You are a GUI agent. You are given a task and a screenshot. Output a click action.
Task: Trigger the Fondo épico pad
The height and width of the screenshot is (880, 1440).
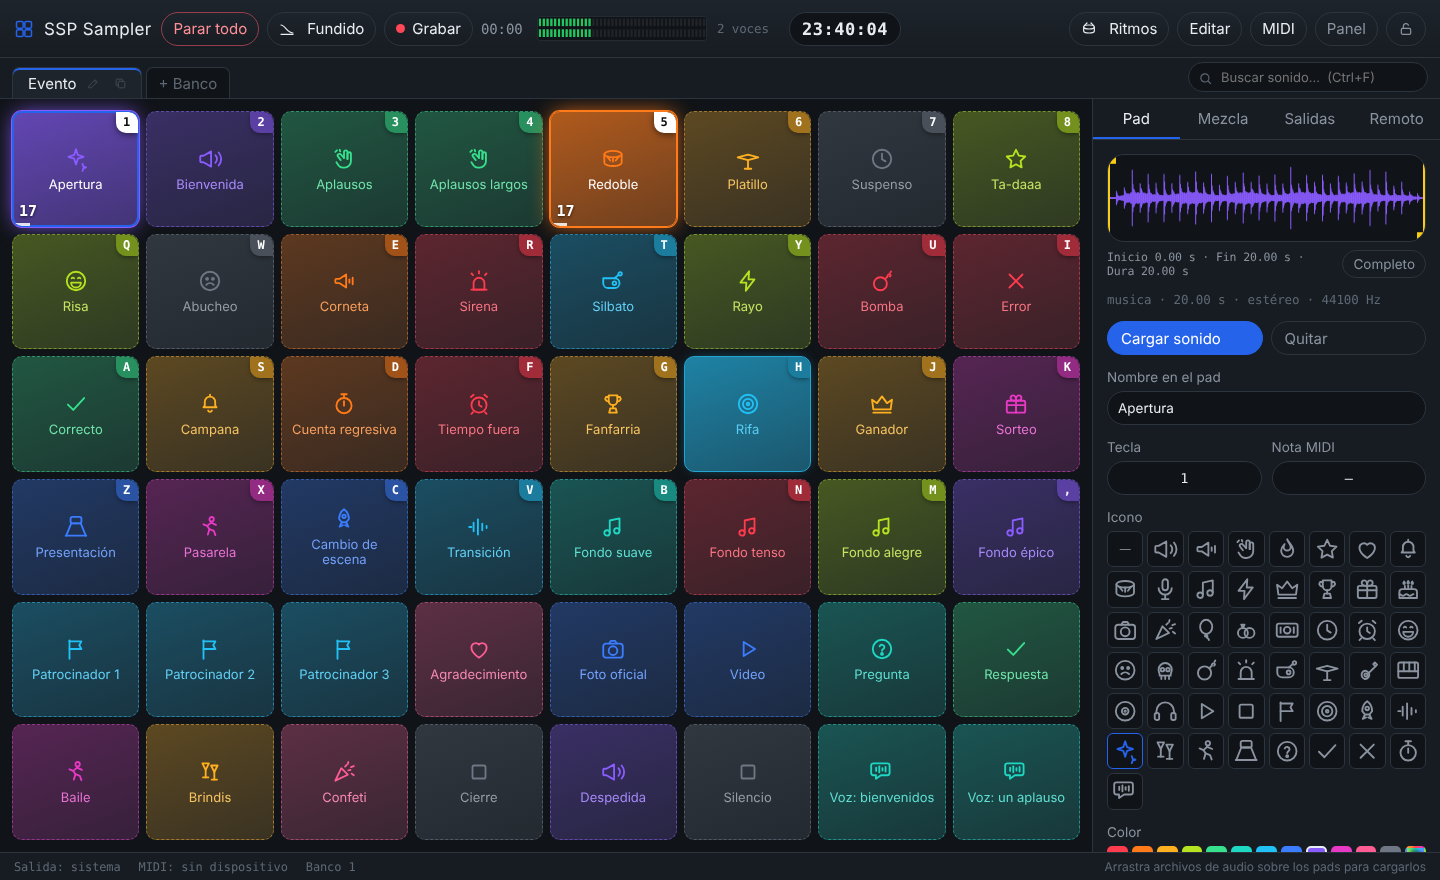pos(1016,537)
